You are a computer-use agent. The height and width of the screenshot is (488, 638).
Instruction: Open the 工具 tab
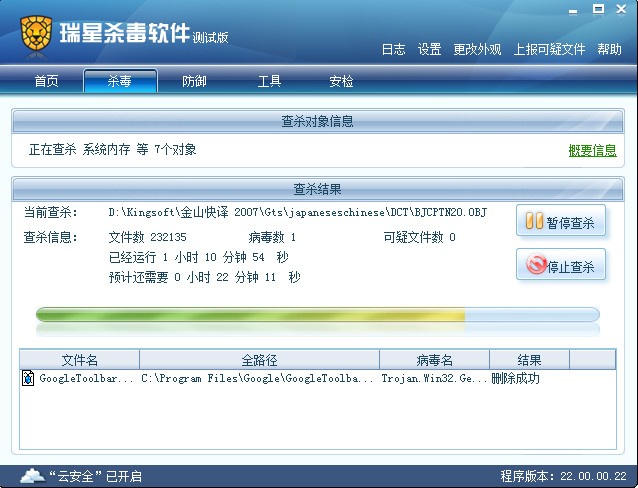click(269, 81)
